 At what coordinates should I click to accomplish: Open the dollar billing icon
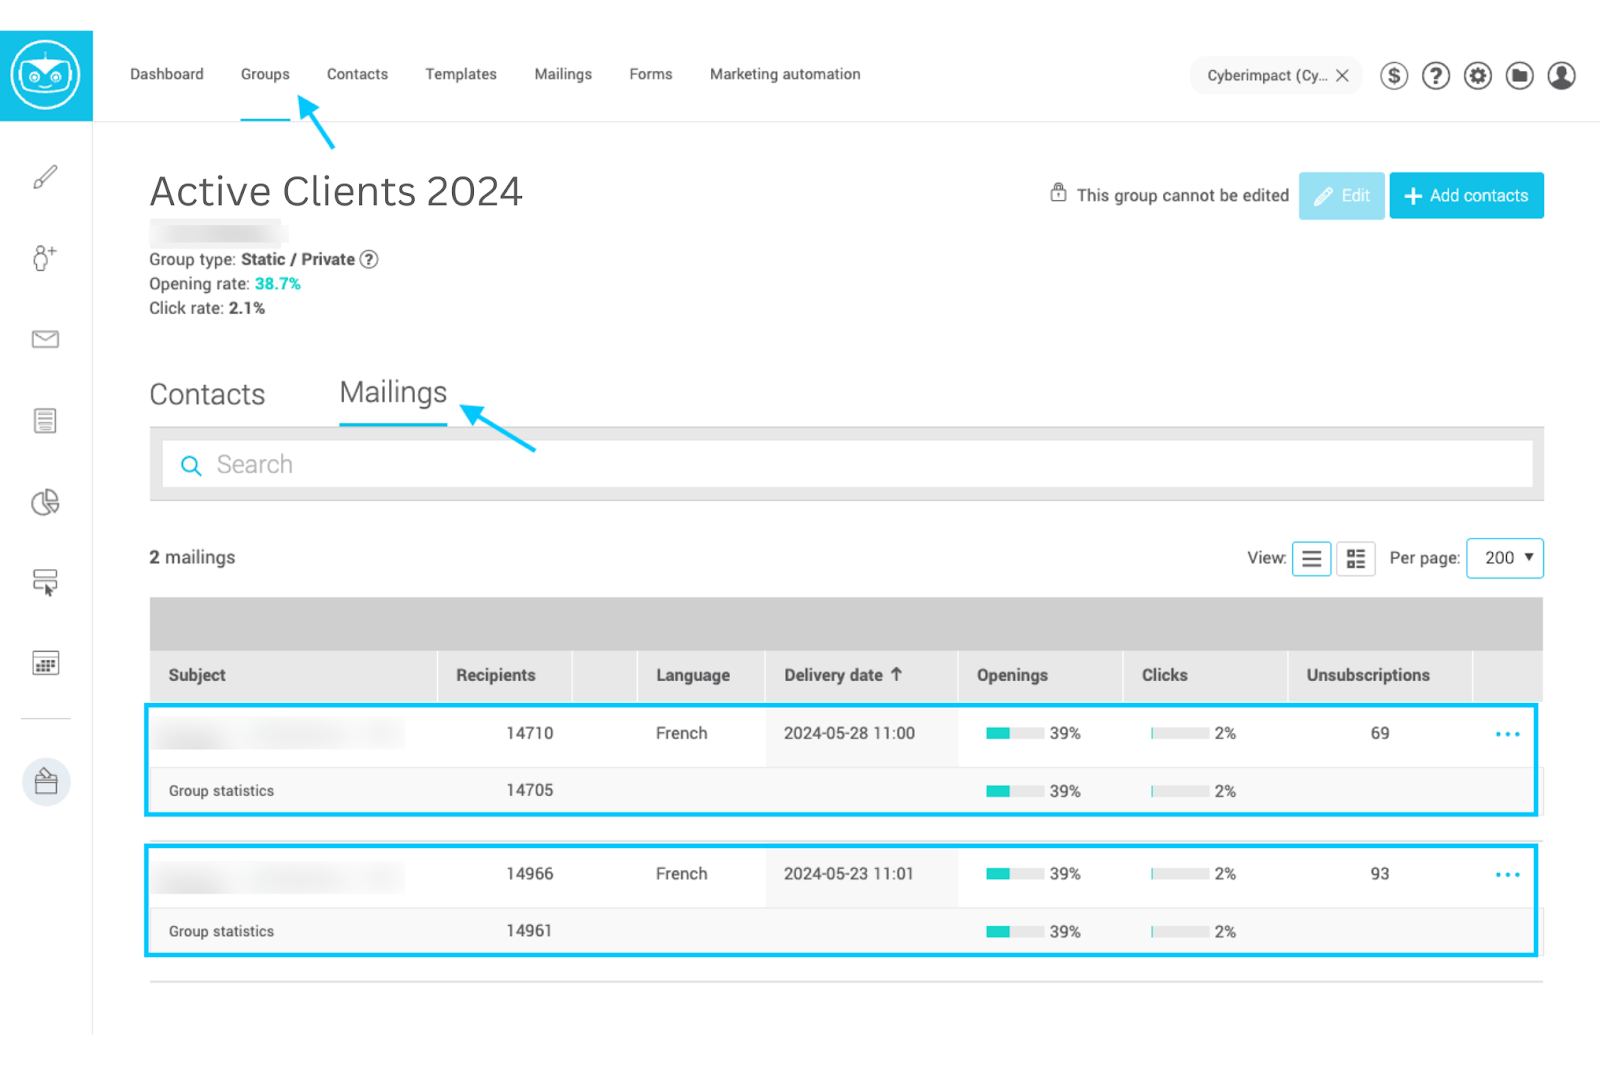[1394, 76]
